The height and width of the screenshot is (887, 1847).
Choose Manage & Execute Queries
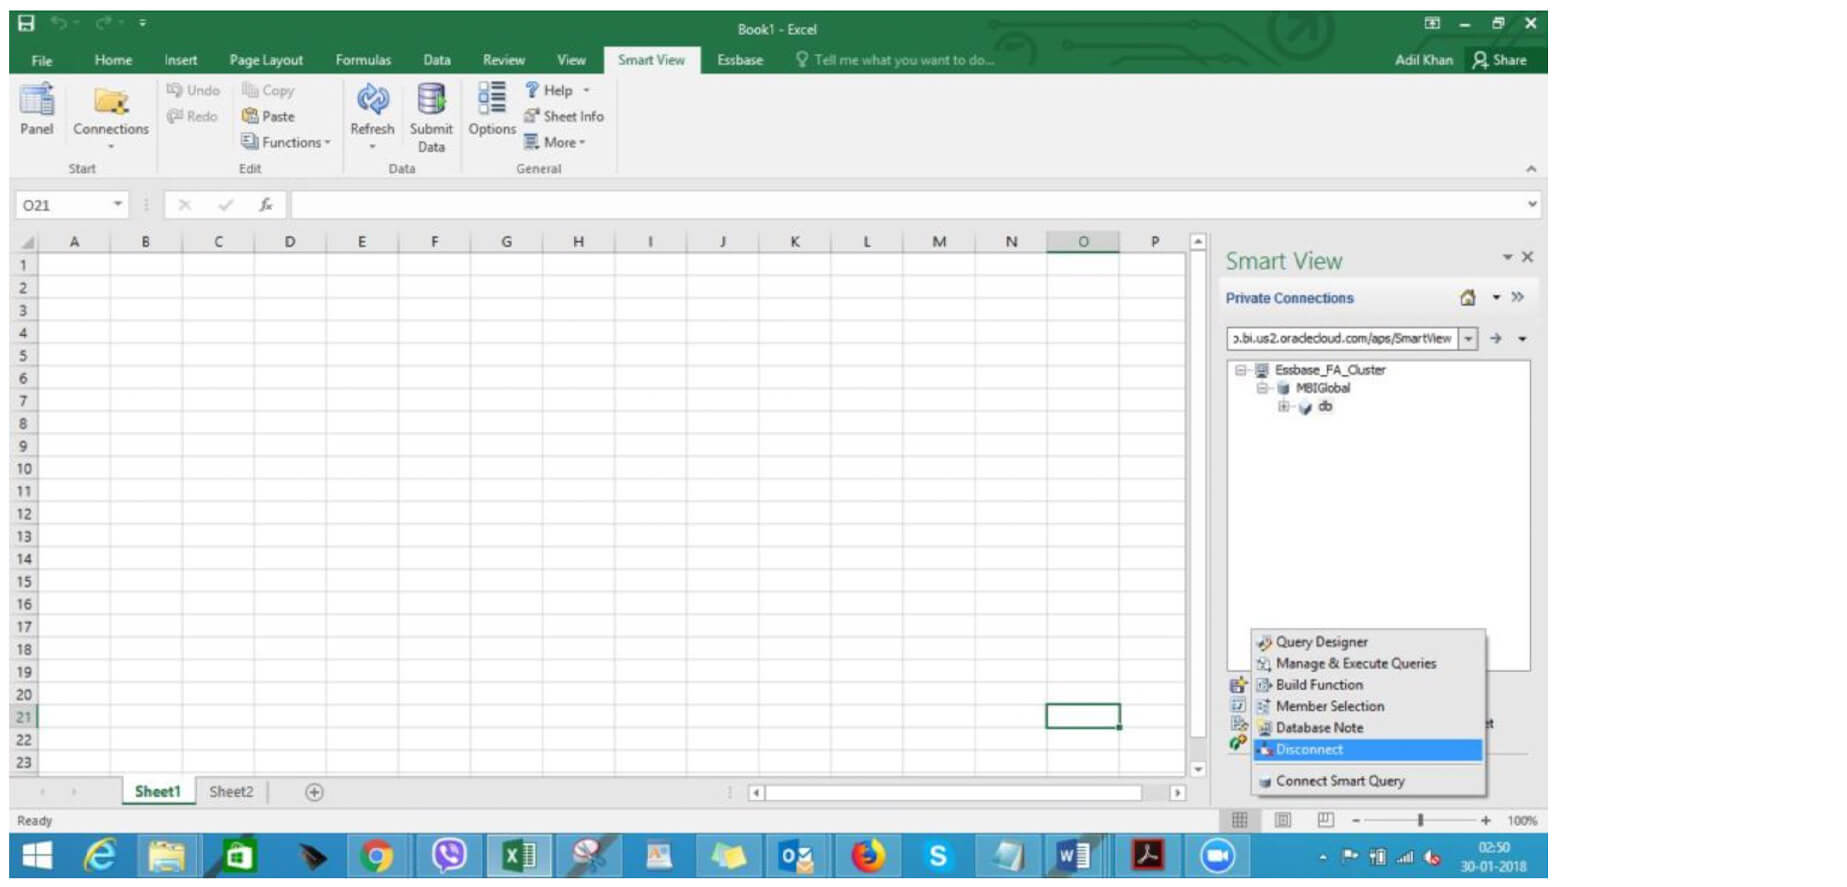click(1367, 663)
